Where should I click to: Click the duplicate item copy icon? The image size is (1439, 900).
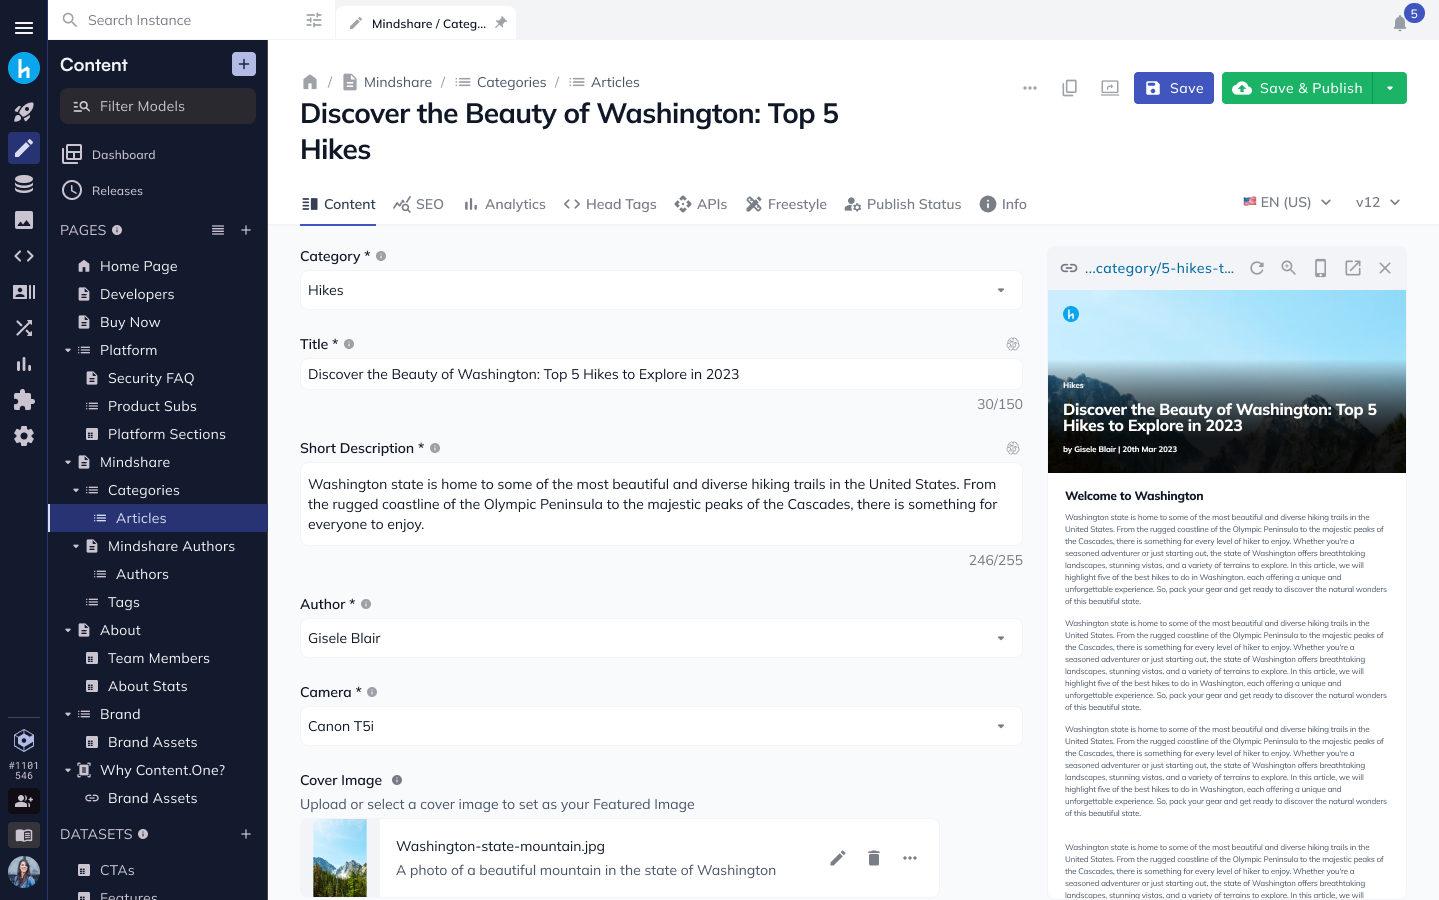[1069, 88]
